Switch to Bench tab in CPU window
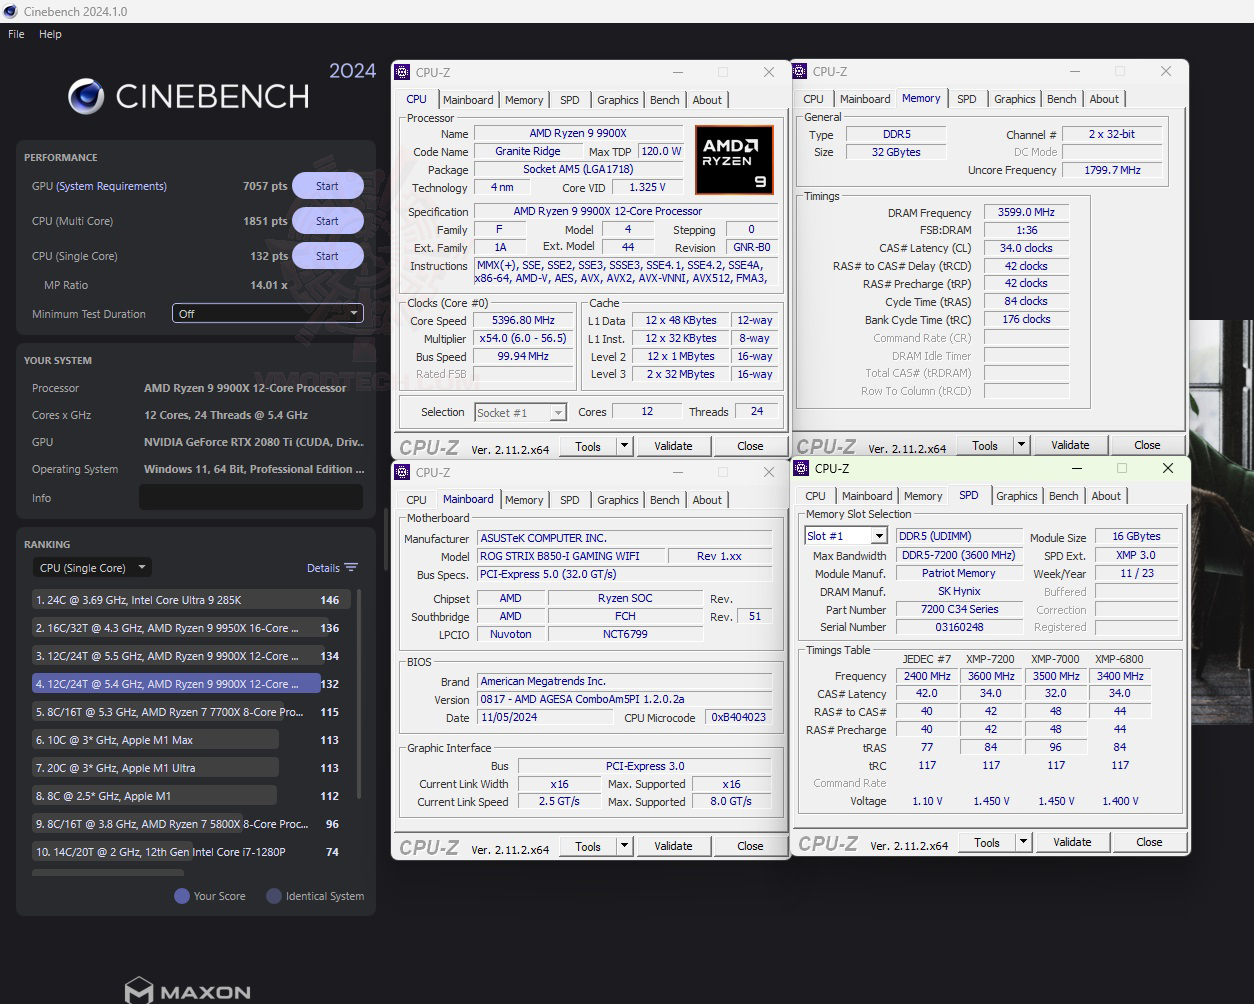Screen dimensions: 1254x1004 [x=664, y=100]
